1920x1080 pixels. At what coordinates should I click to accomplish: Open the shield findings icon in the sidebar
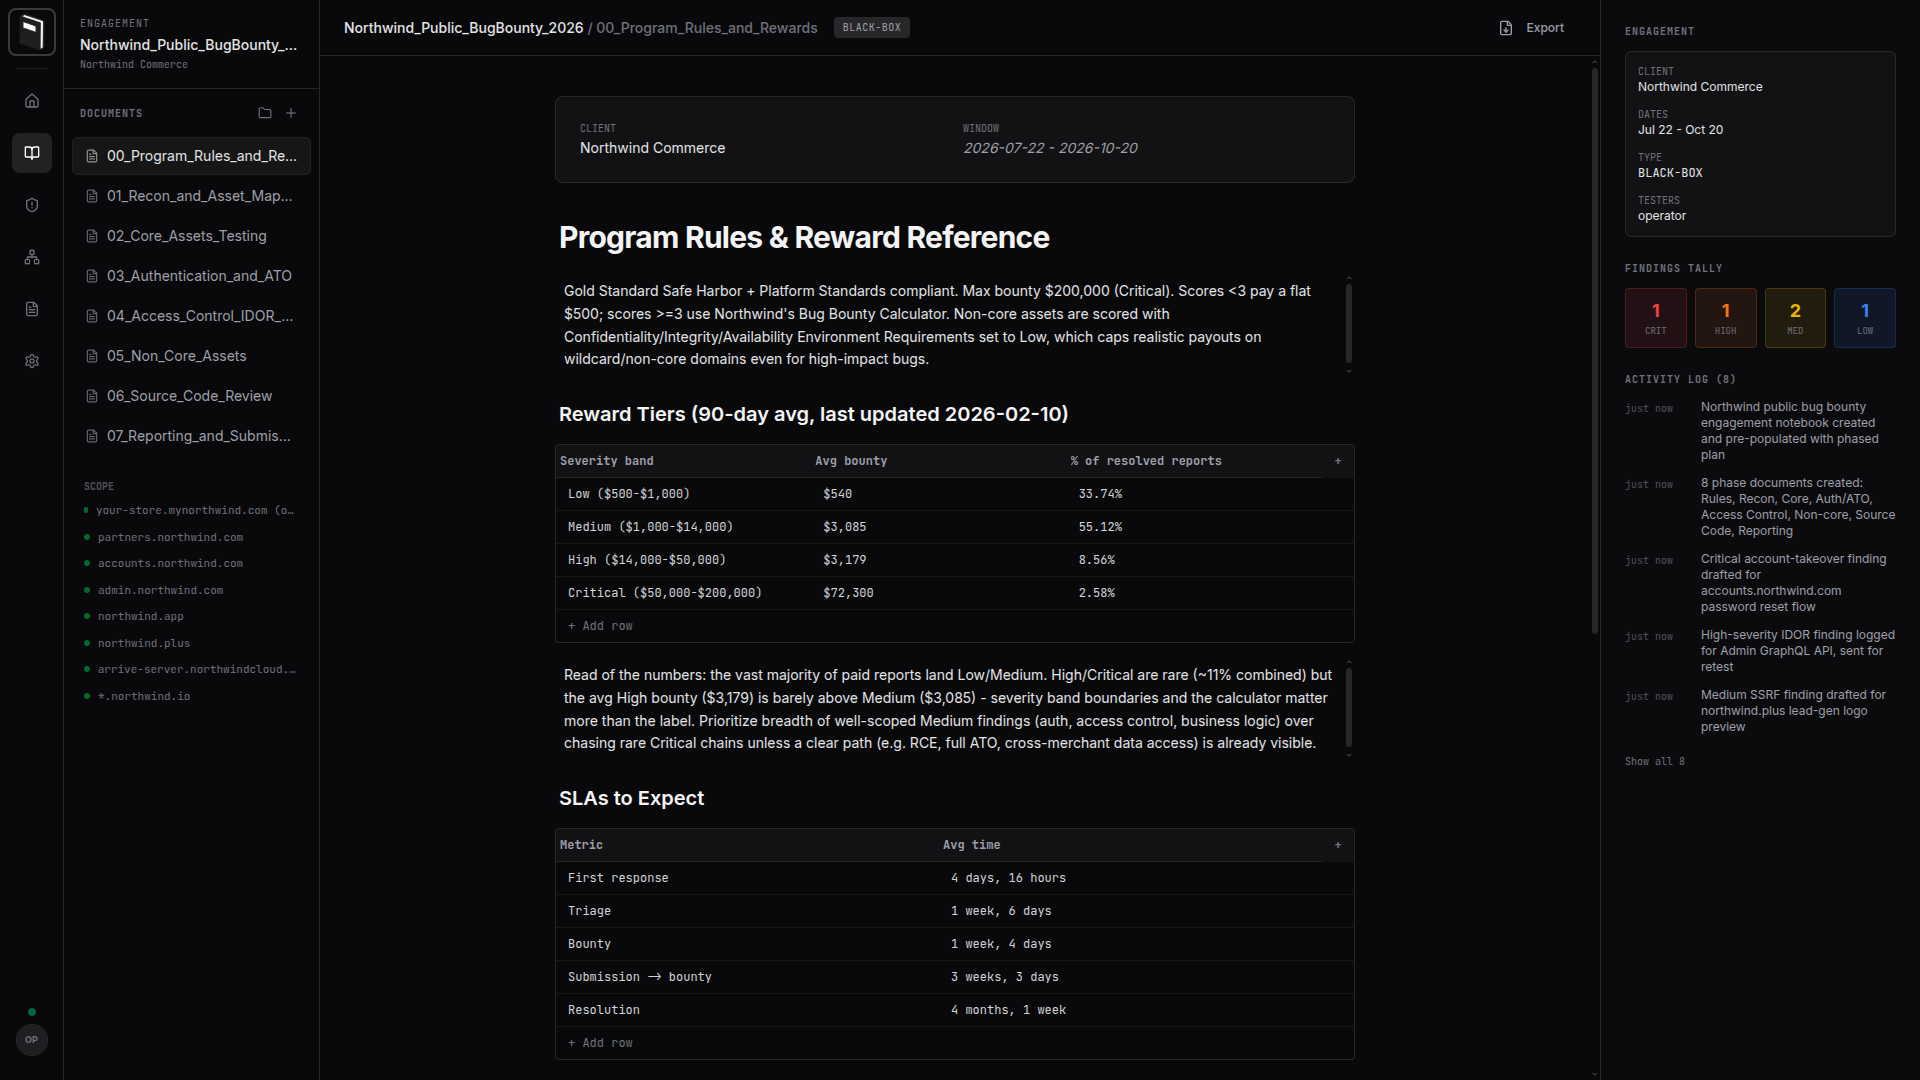32,205
